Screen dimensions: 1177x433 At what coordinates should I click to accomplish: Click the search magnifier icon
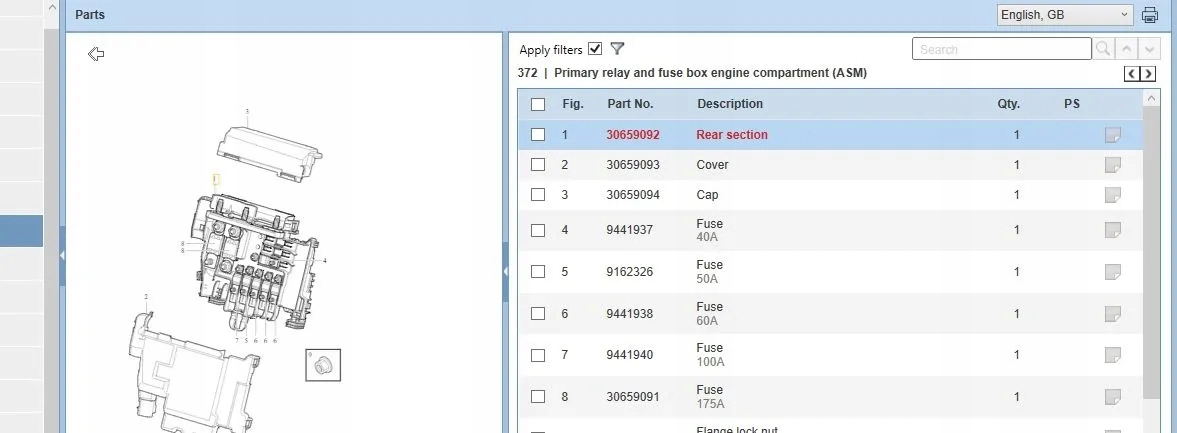click(1103, 49)
